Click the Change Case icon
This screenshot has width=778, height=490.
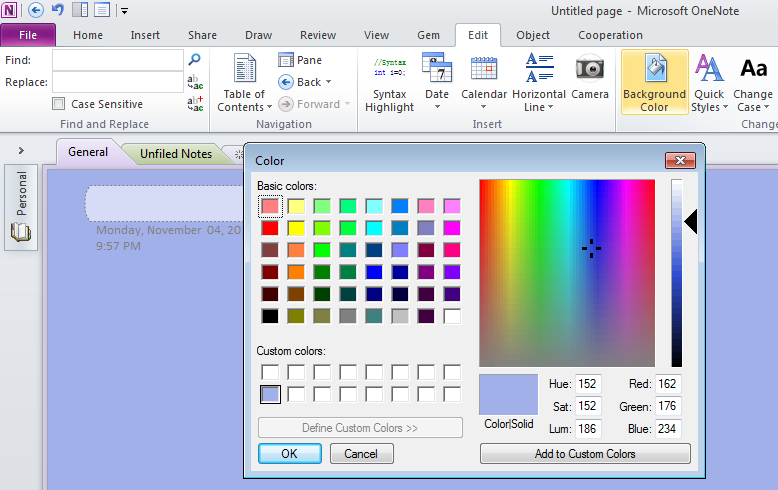pyautogui.click(x=754, y=68)
